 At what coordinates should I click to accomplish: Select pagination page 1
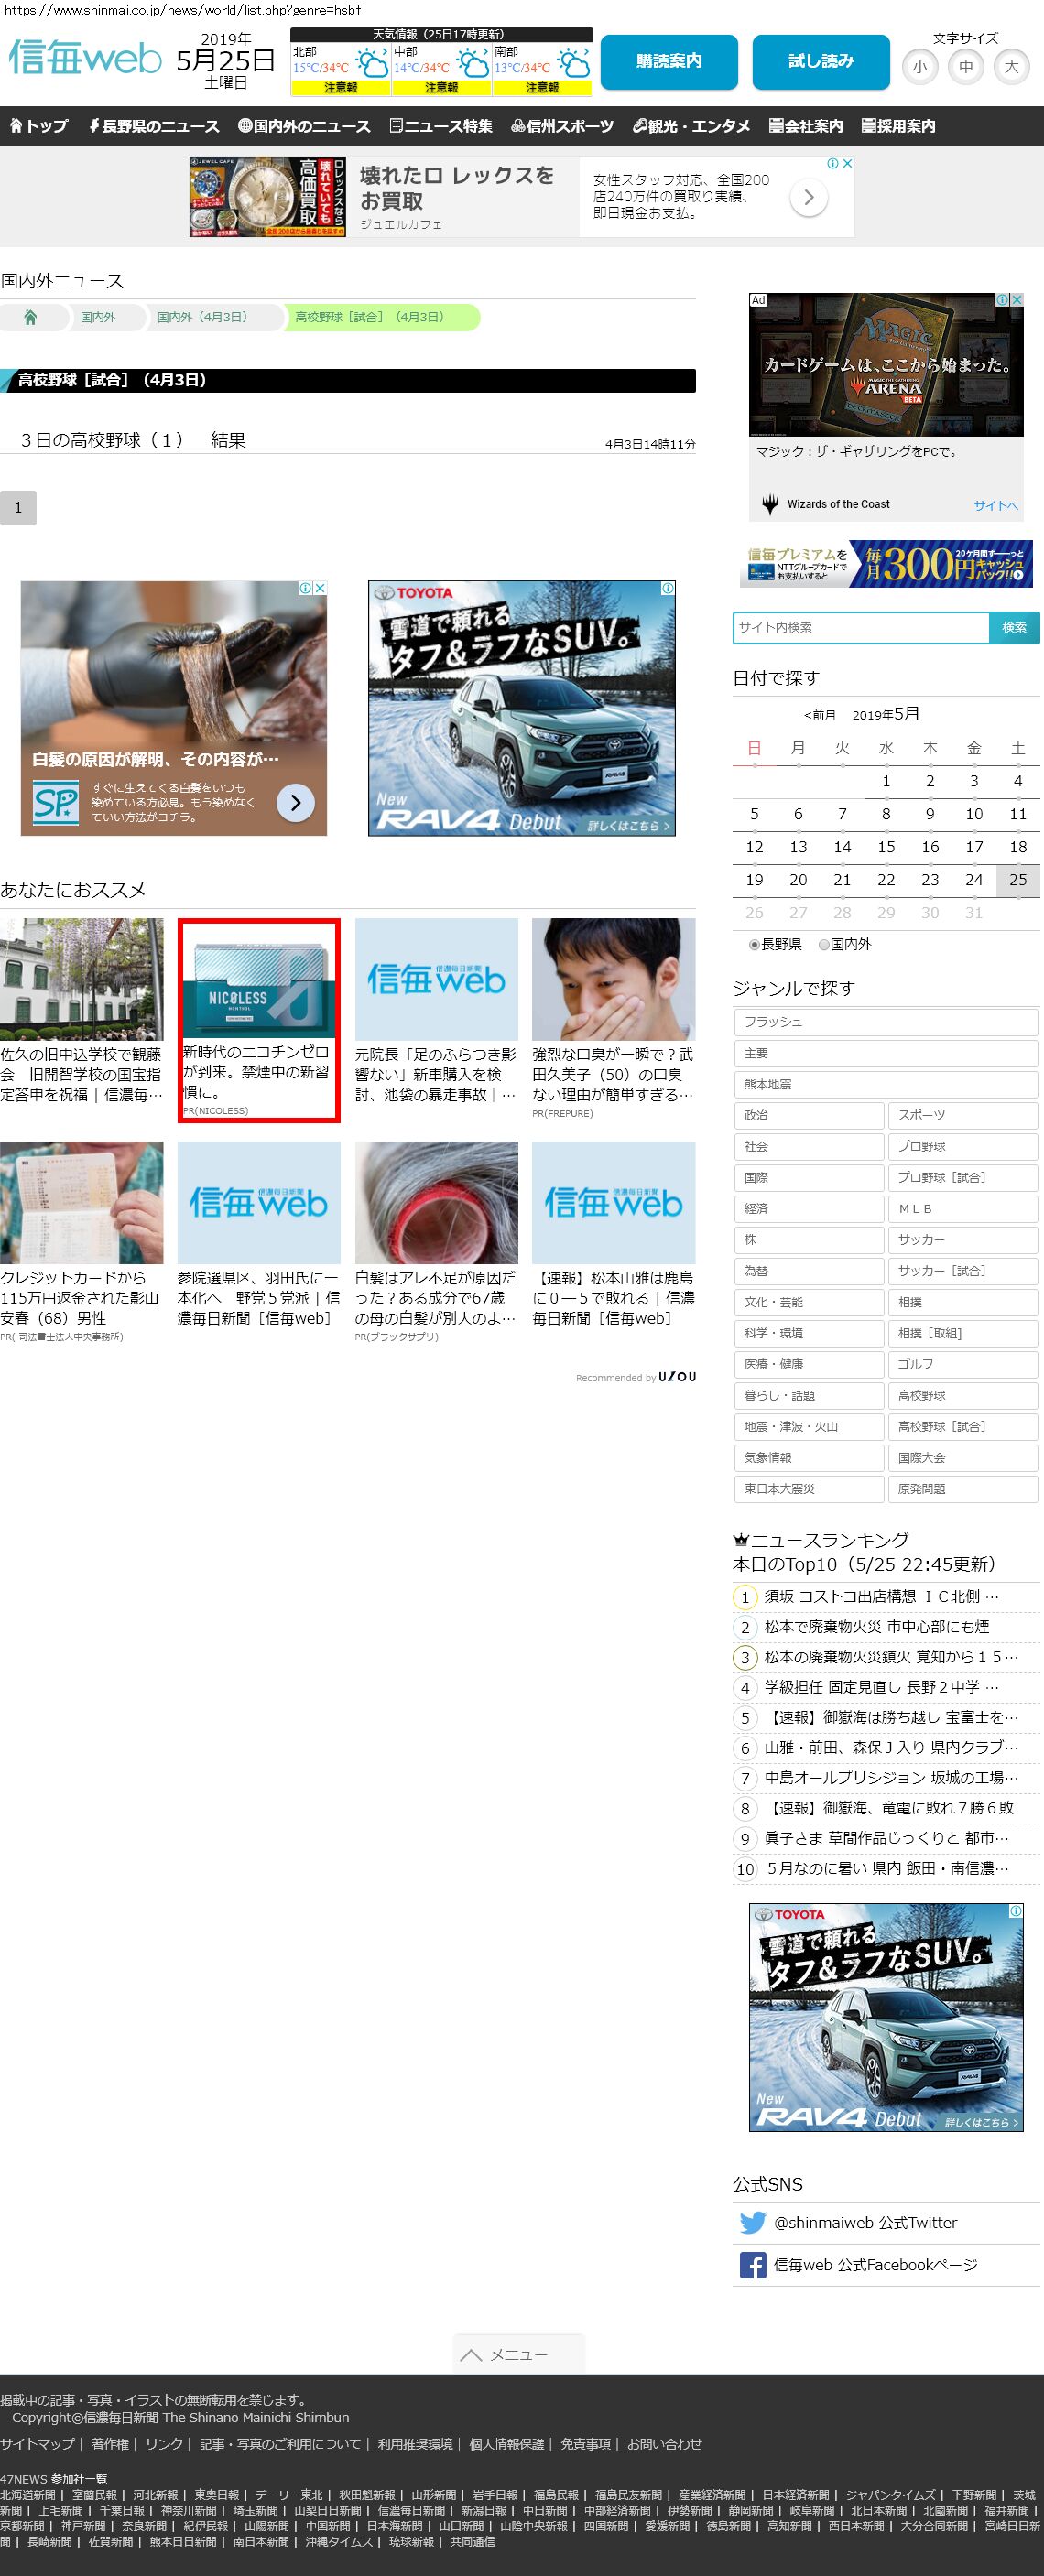[x=18, y=508]
